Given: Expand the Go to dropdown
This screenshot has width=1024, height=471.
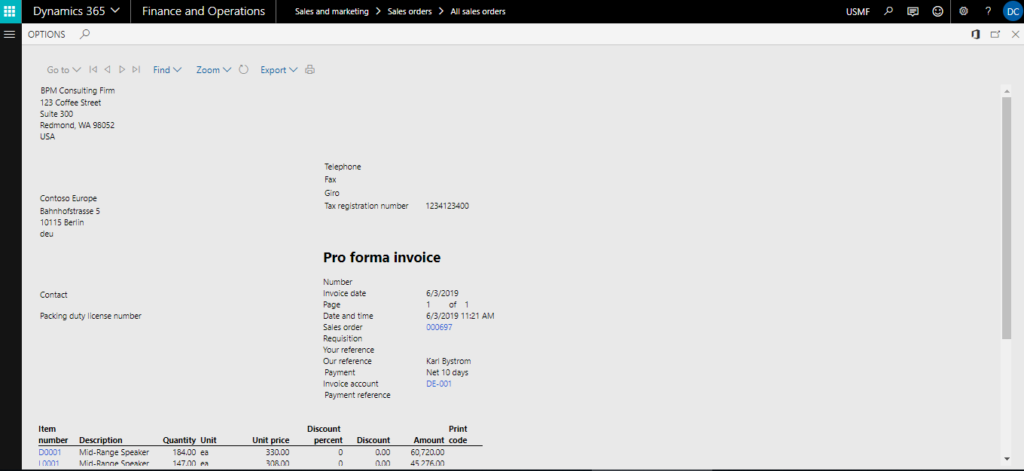Looking at the screenshot, I should point(63,70).
